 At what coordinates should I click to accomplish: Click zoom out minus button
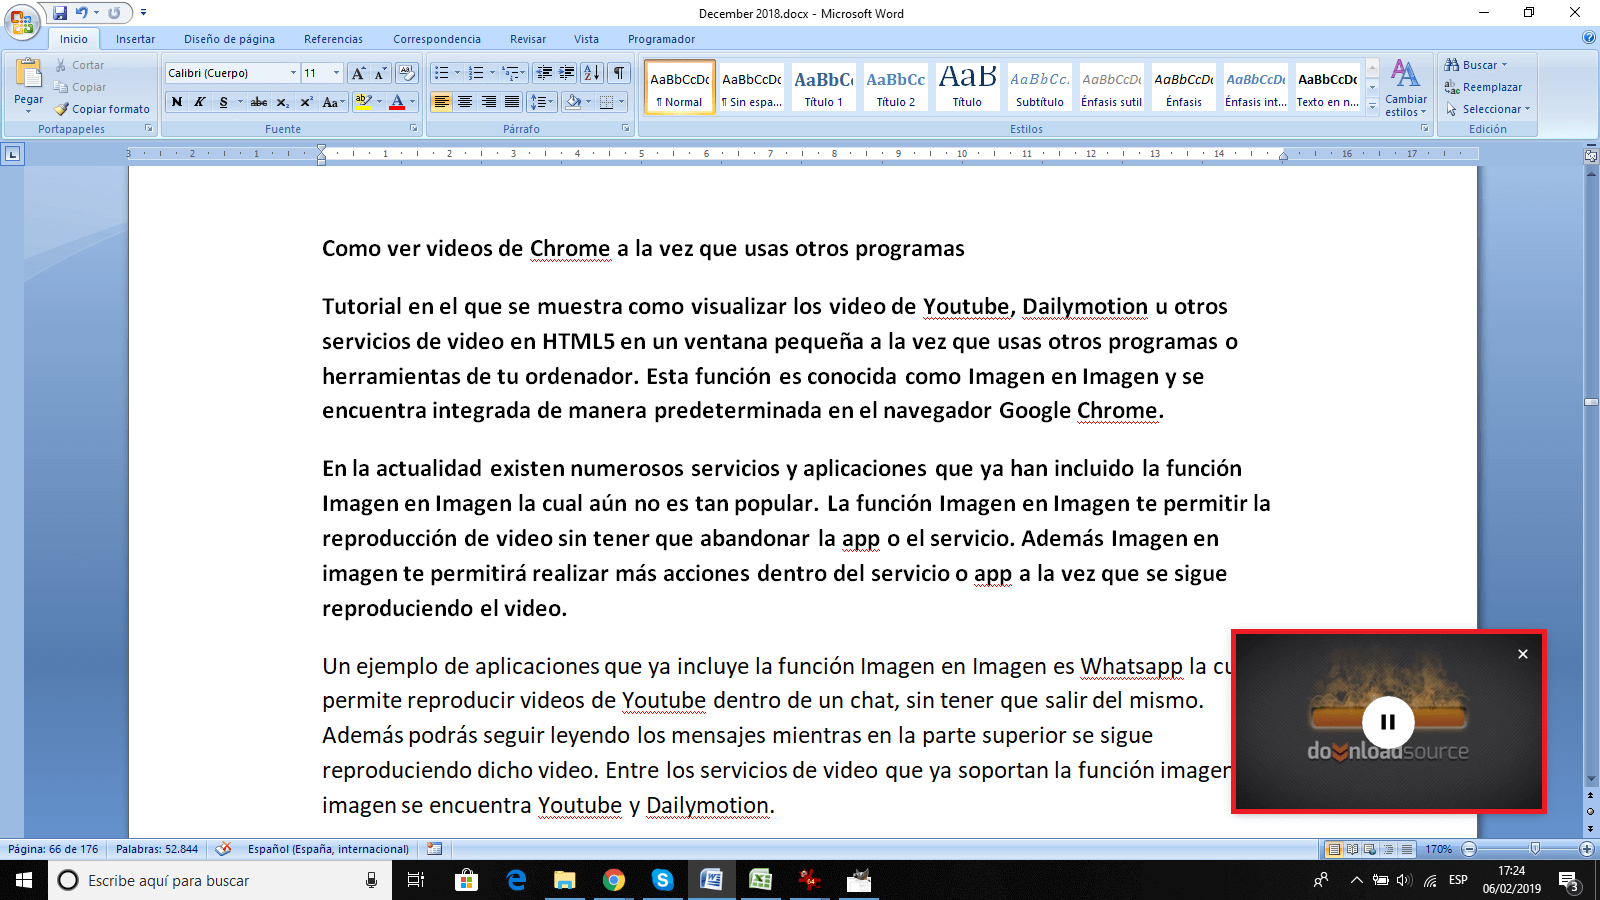1469,849
